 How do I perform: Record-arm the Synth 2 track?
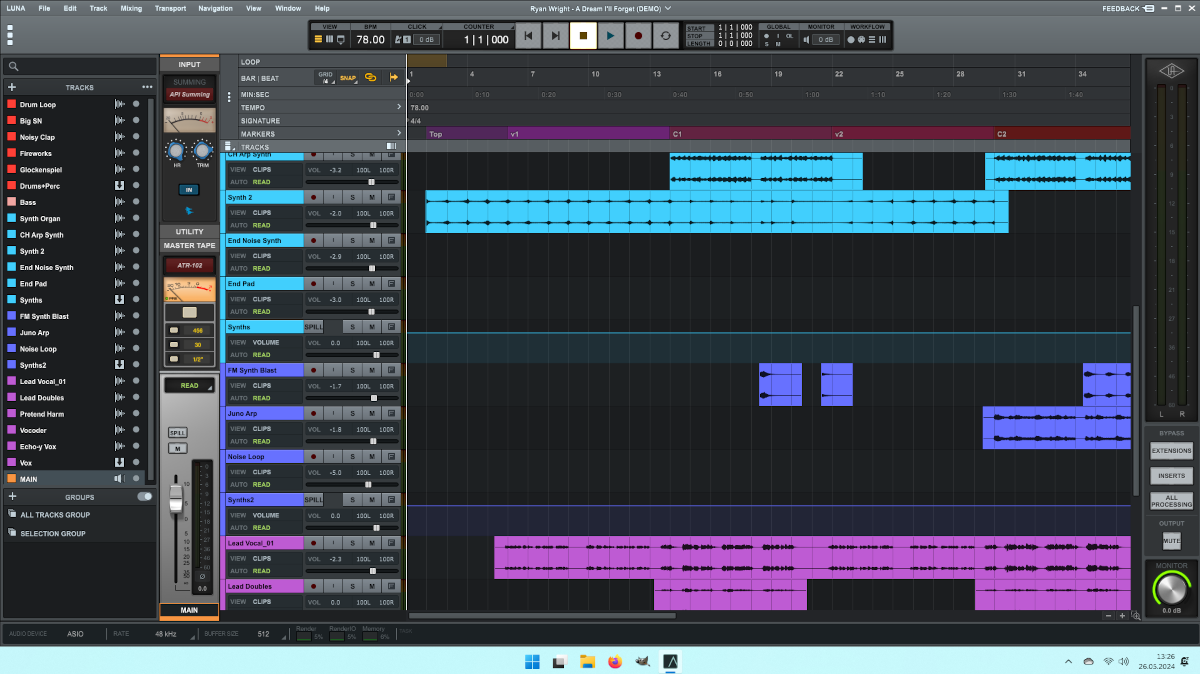(x=313, y=198)
